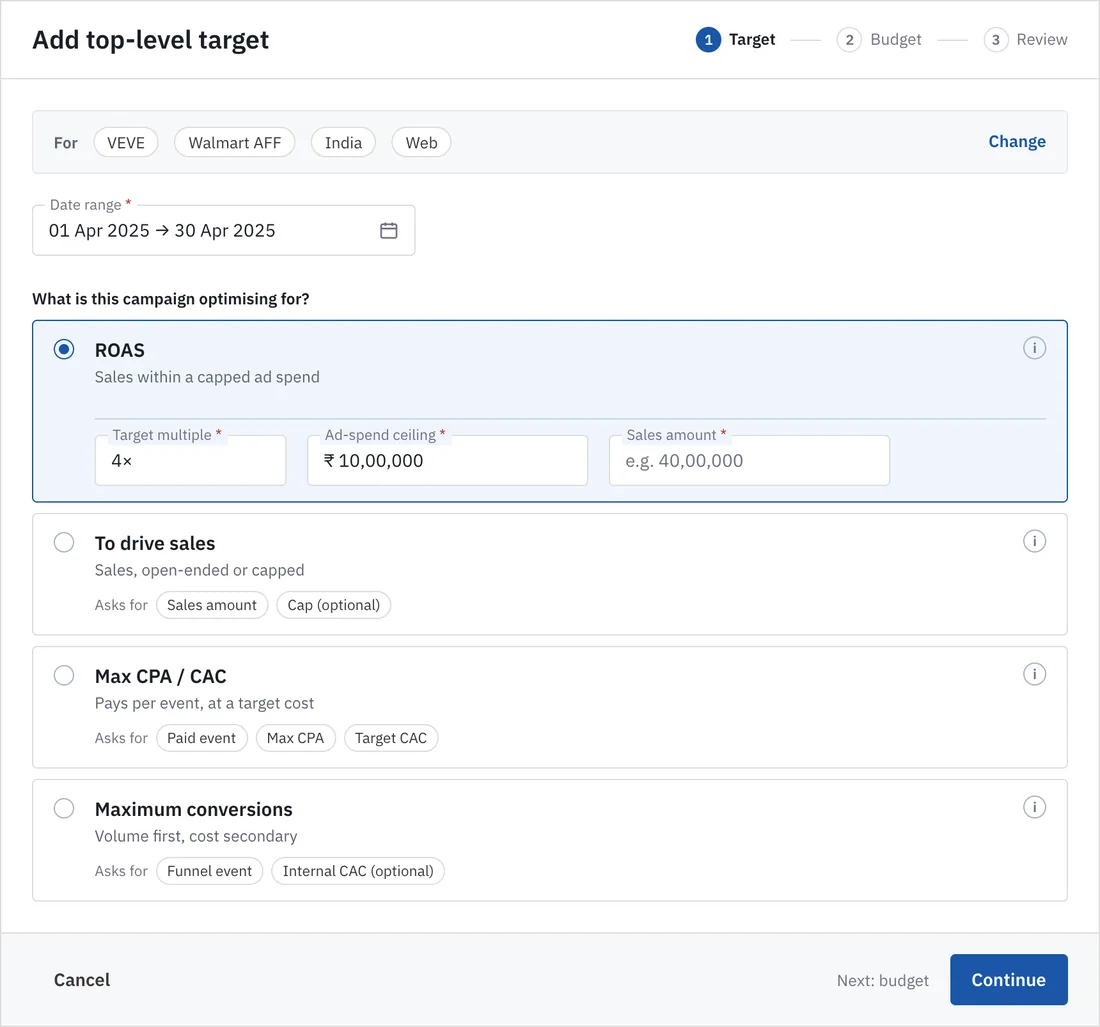Image resolution: width=1100 pixels, height=1027 pixels.
Task: Click 'Volume first, cost secondary' text
Action: pos(196,836)
